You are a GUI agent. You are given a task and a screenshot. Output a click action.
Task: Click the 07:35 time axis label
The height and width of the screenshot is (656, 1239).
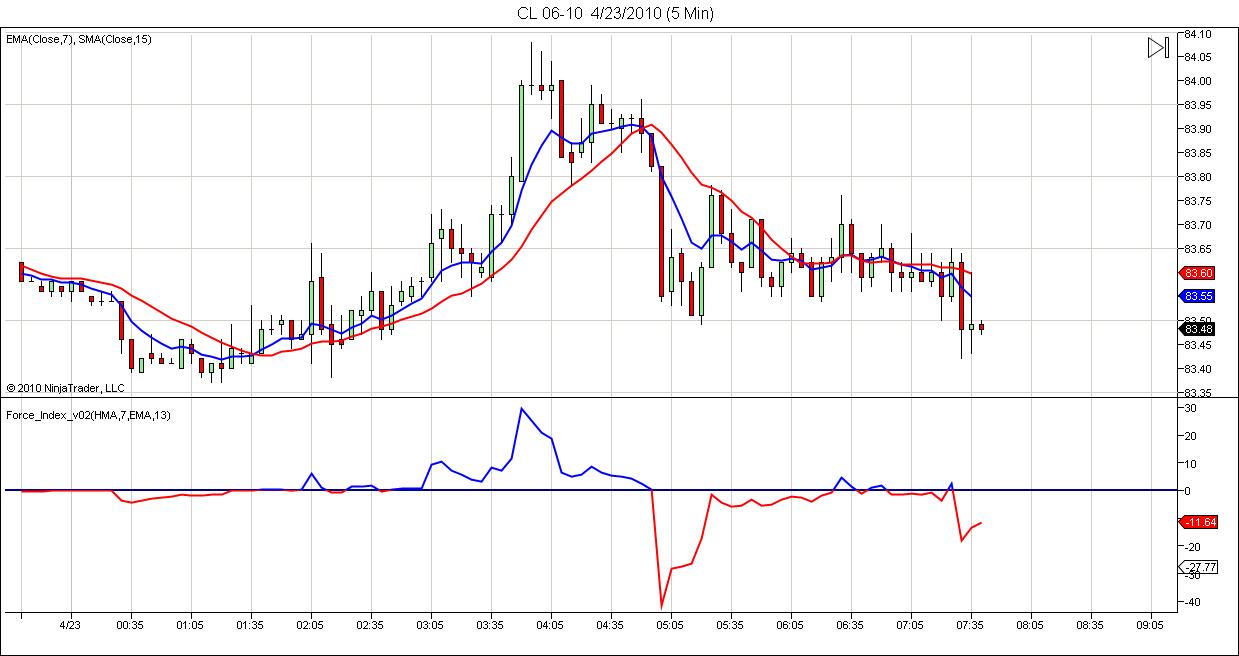coord(970,625)
